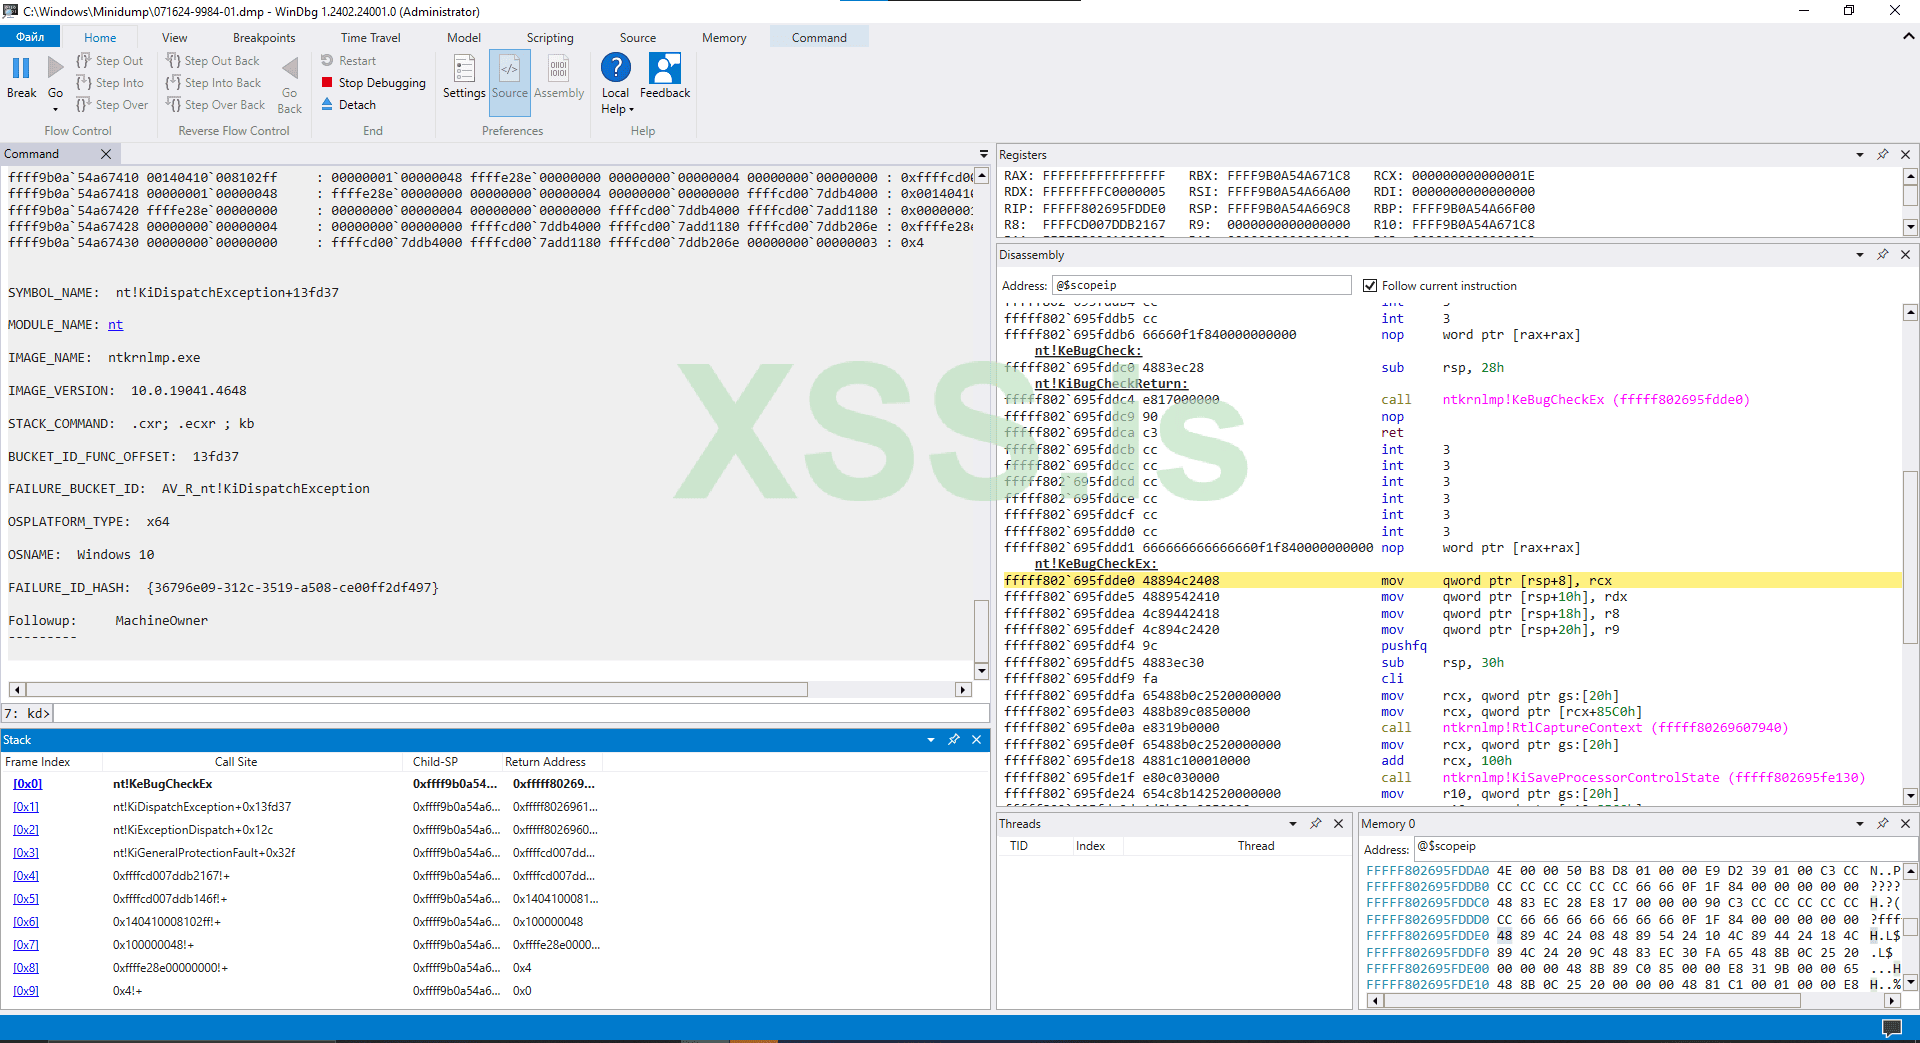Open the Memory ribbon tab

click(724, 38)
